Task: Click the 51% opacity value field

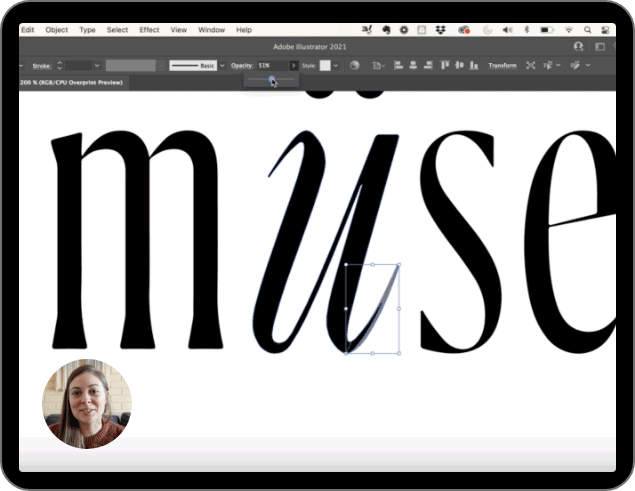Action: point(272,65)
